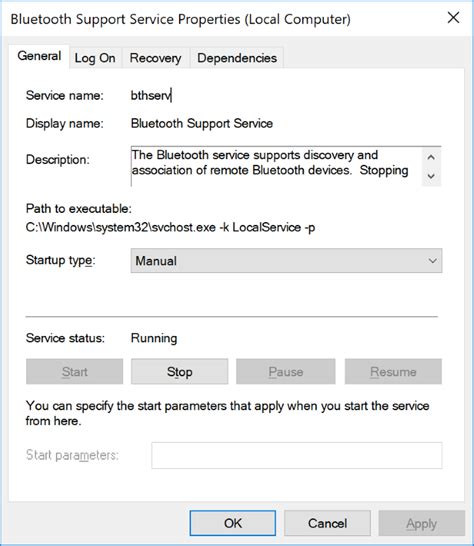Click the greyed-out Apply button
474x546 pixels.
coord(421,523)
